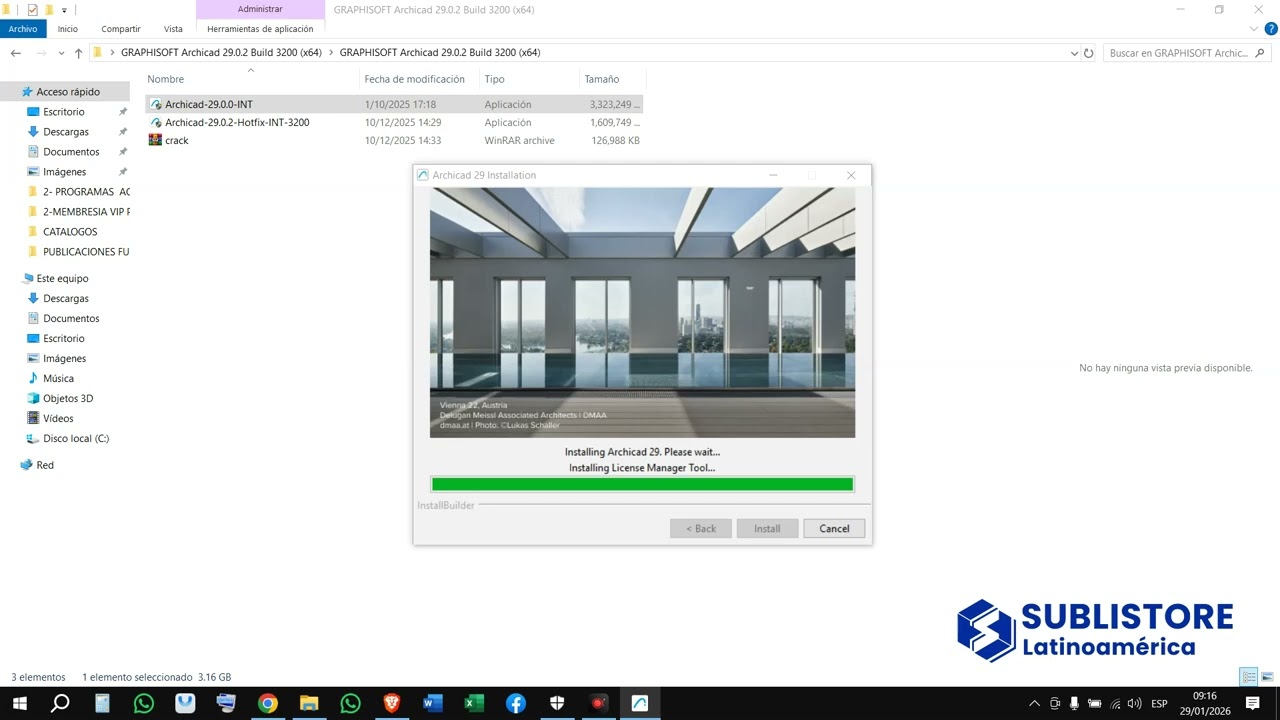Image resolution: width=1280 pixels, height=720 pixels.
Task: Open the clock and date flyout
Action: 1205,703
